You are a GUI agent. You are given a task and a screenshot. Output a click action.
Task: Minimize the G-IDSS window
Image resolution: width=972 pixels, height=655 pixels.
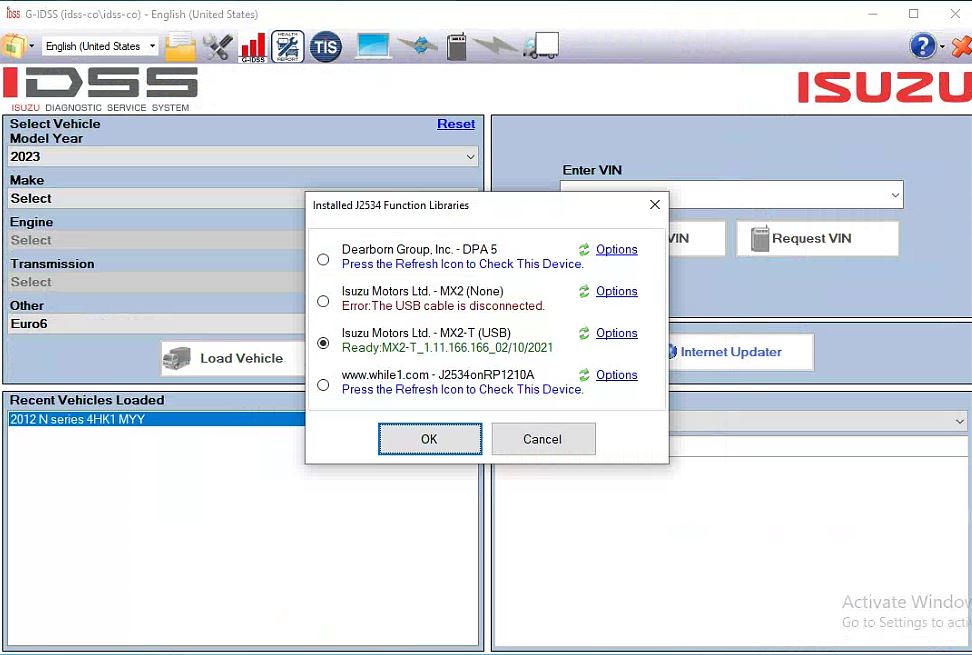point(873,14)
